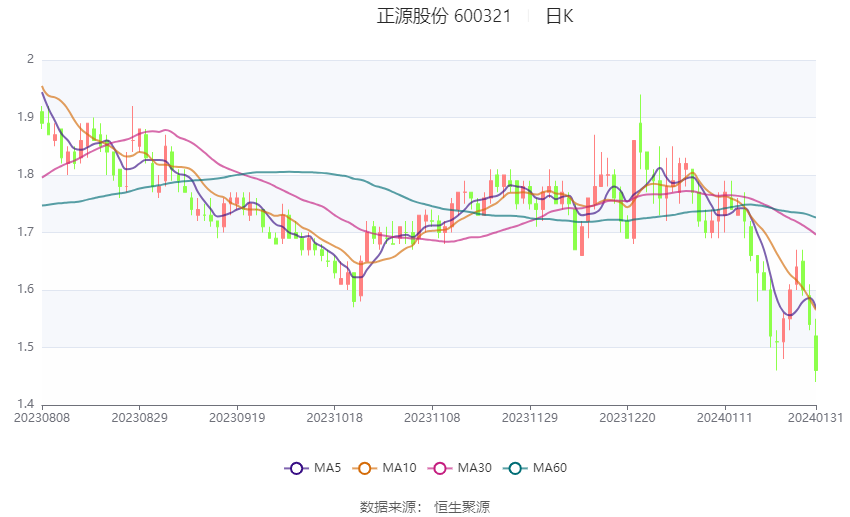Select the 20240111 date axis label

tap(725, 418)
